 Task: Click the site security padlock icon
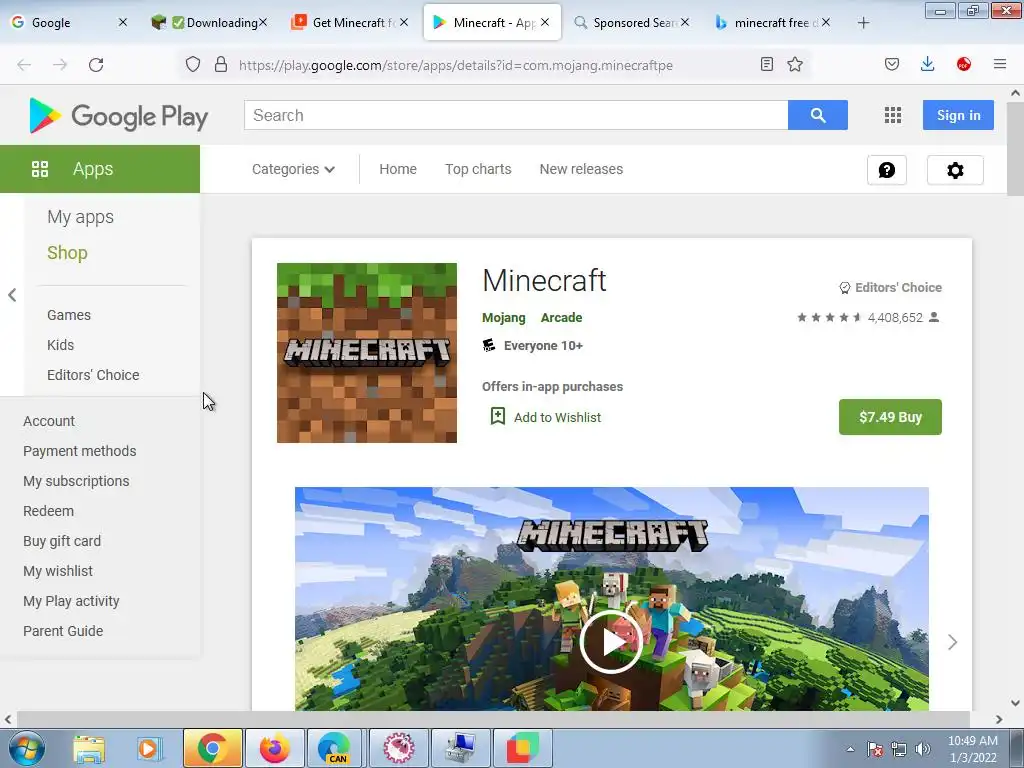[x=221, y=64]
